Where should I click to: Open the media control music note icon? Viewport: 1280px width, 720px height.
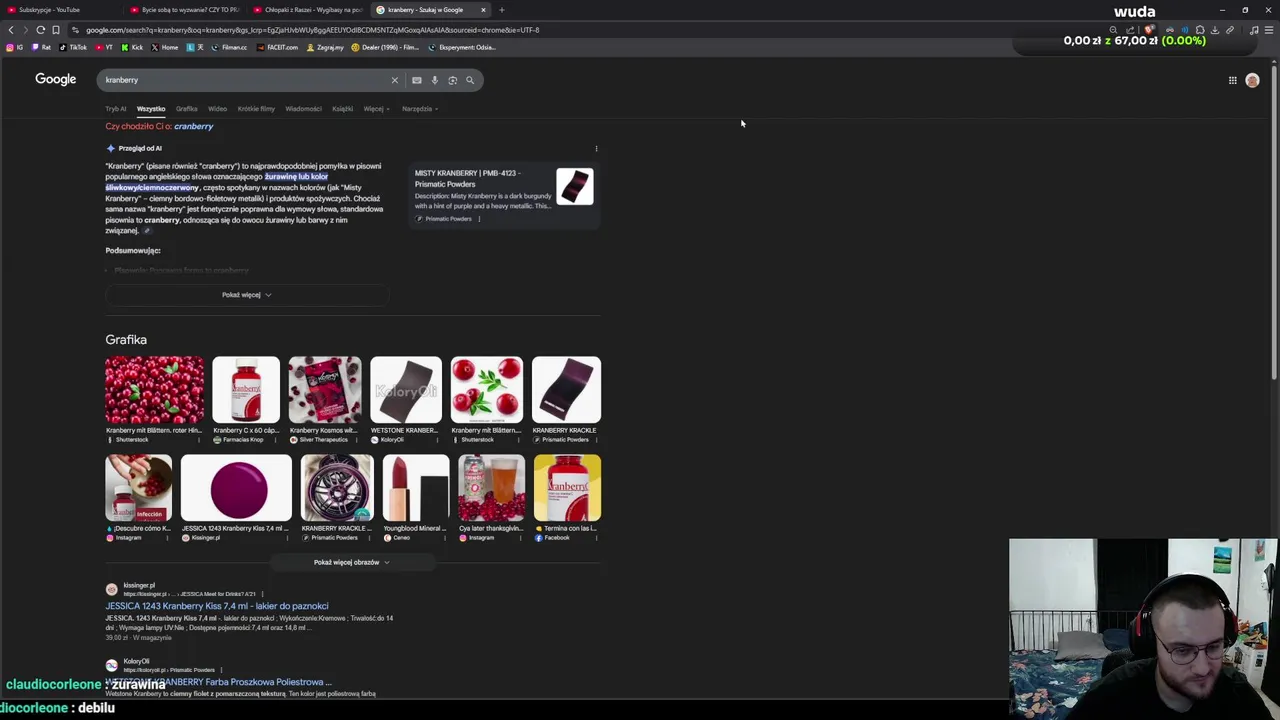click(1254, 30)
